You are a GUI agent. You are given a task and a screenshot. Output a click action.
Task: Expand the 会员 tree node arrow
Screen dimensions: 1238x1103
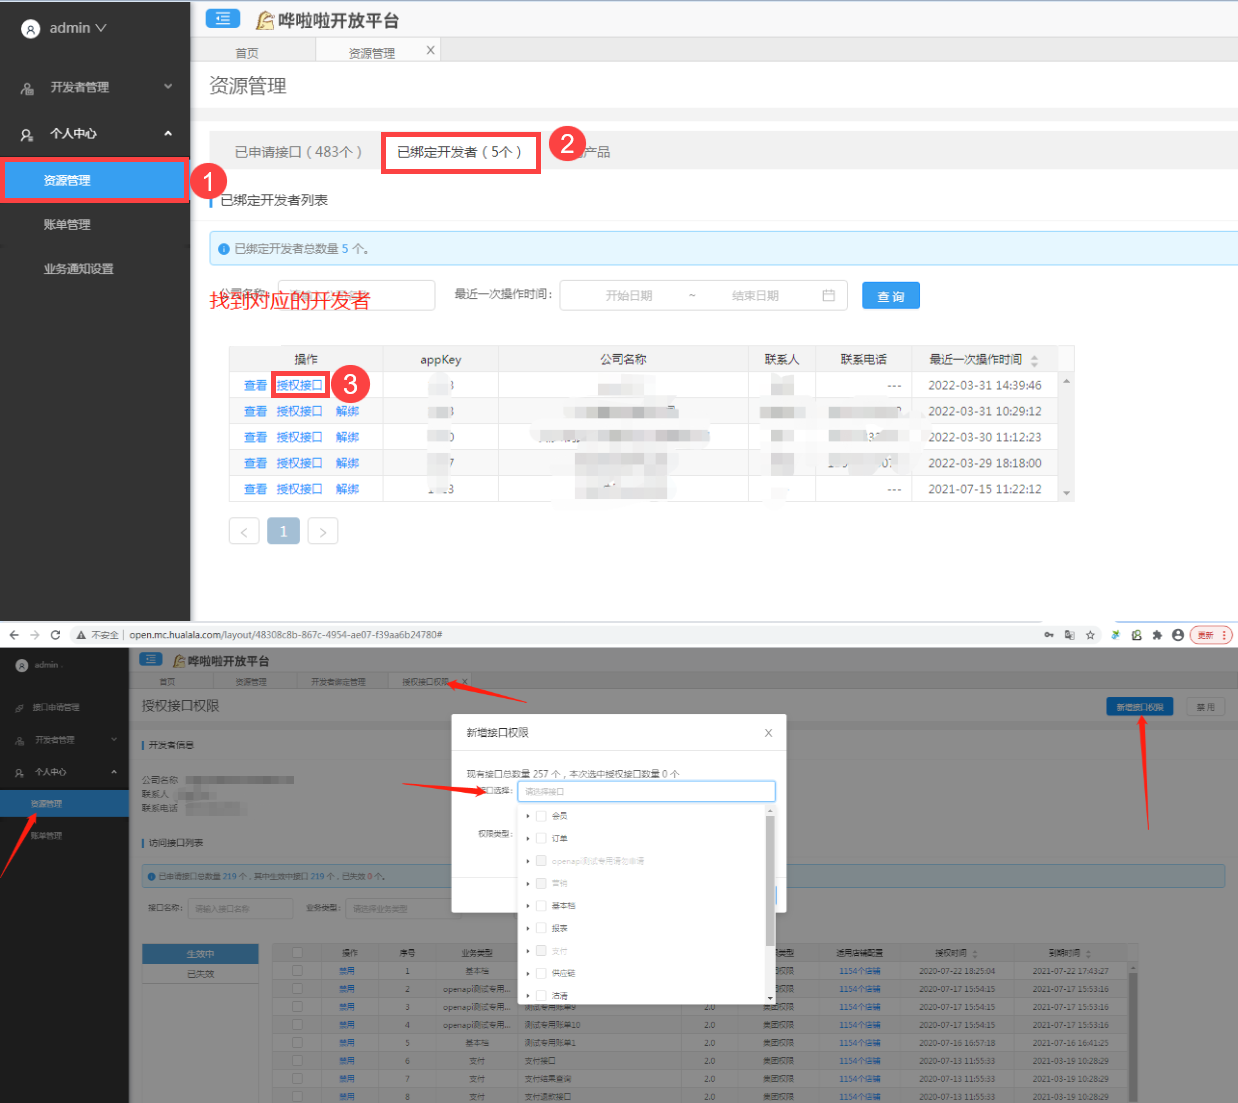click(x=528, y=816)
